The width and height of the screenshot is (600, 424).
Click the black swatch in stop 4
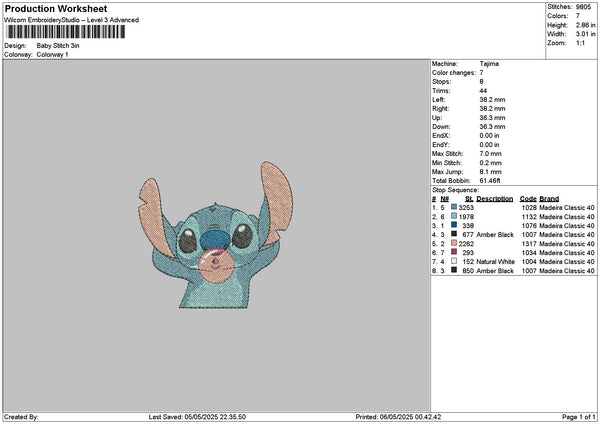[x=456, y=234]
